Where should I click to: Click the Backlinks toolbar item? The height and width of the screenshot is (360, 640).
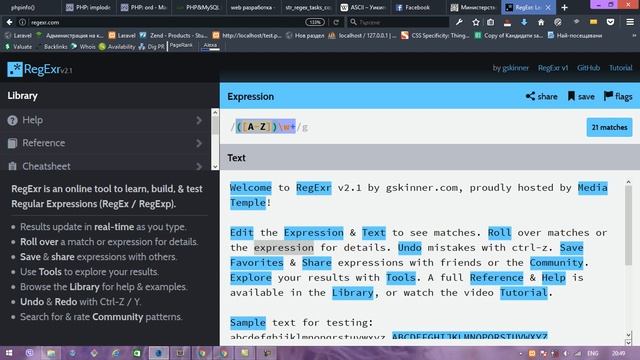(52, 47)
